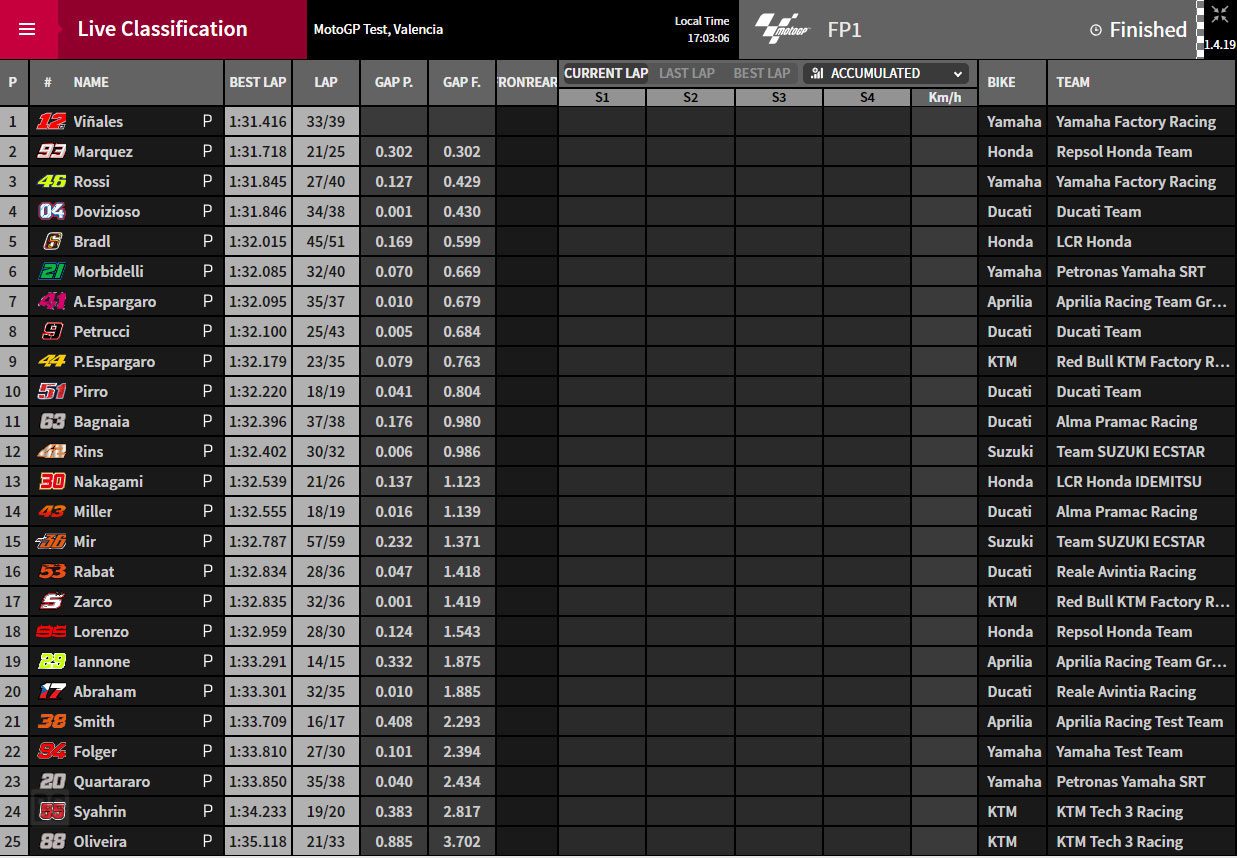This screenshot has width=1237, height=858.
Task: Click rider number 9 badge for Petrucci
Action: pos(53,331)
